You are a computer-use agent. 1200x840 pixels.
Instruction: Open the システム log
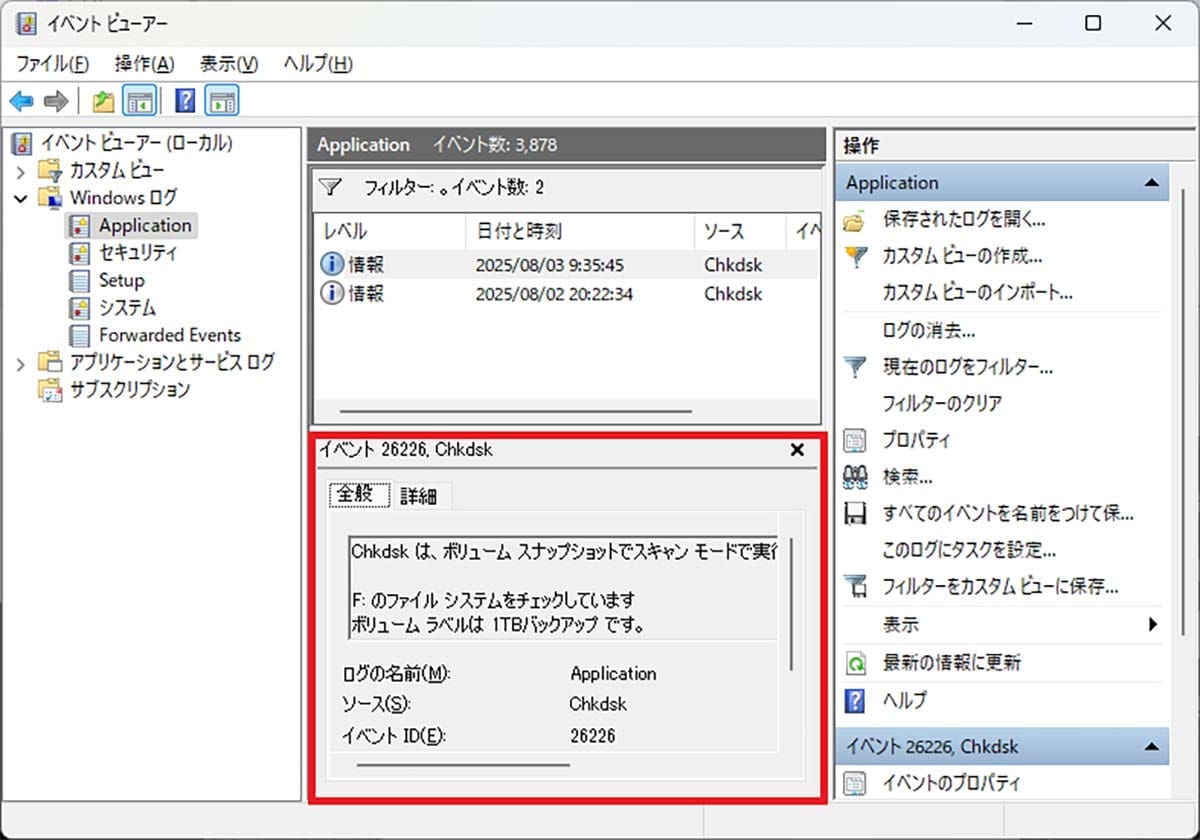pyautogui.click(x=127, y=307)
